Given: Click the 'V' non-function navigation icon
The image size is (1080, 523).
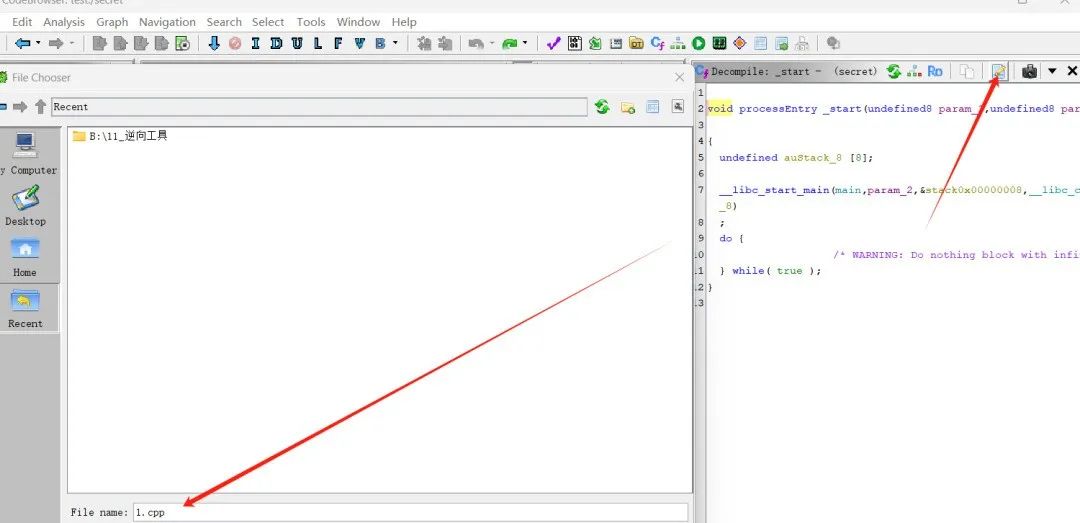Looking at the screenshot, I should pyautogui.click(x=359, y=43).
